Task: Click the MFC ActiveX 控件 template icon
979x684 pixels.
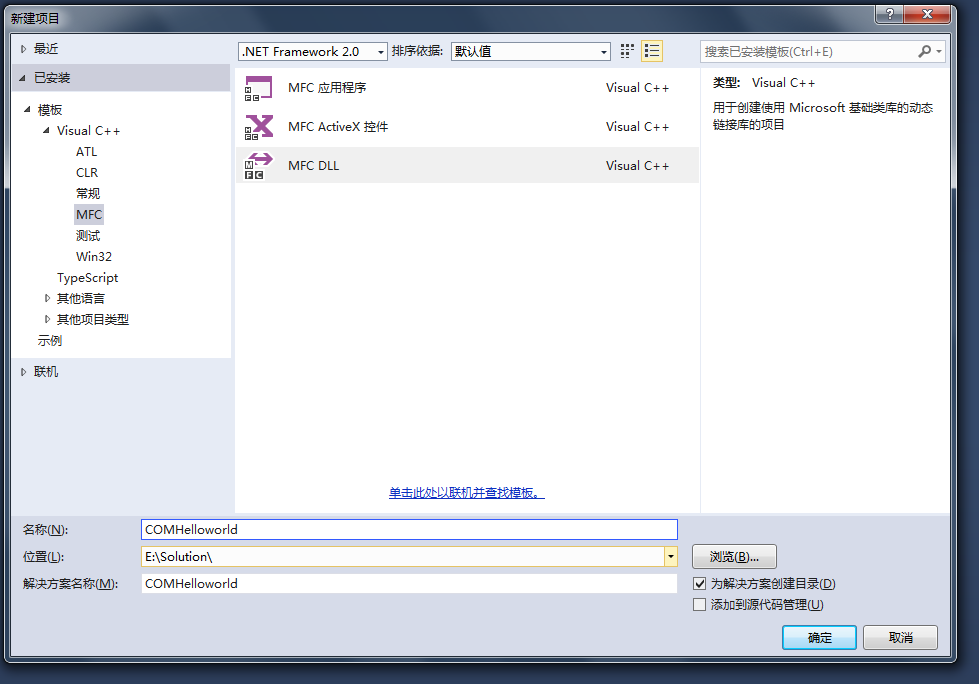Action: coord(258,127)
